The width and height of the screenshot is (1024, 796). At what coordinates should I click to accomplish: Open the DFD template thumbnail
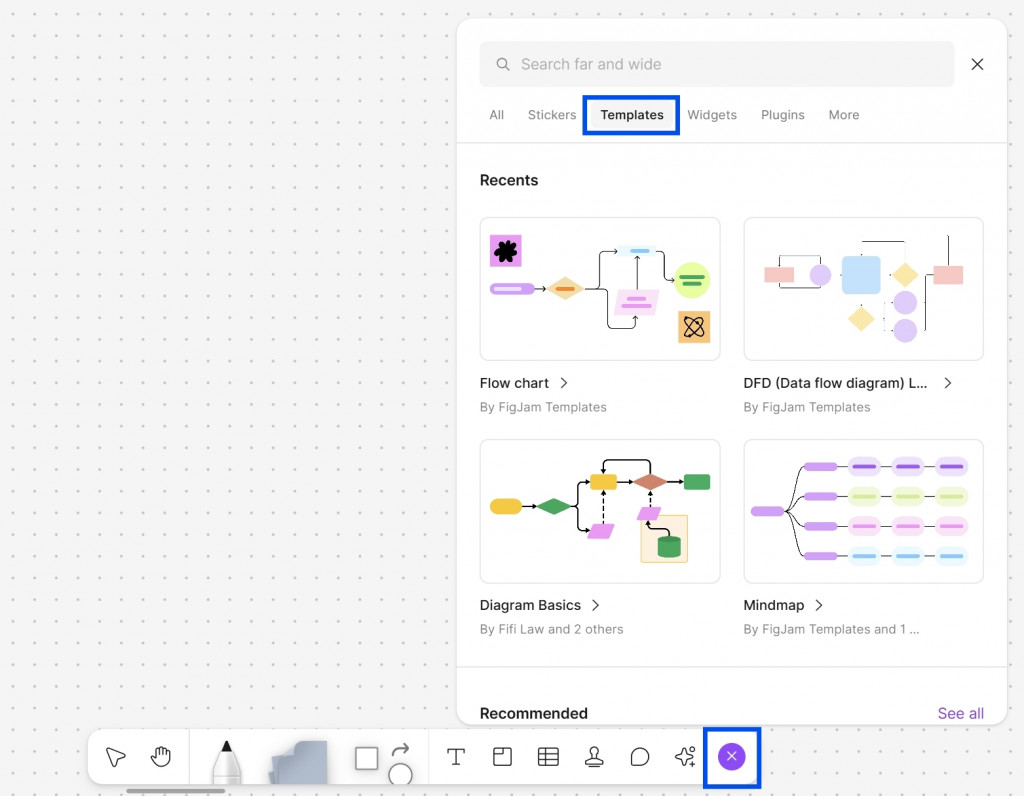click(x=863, y=289)
